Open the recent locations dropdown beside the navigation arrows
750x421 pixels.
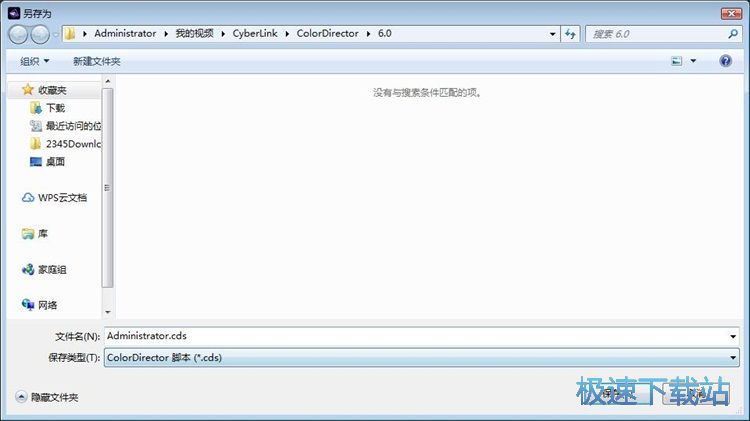click(55, 34)
